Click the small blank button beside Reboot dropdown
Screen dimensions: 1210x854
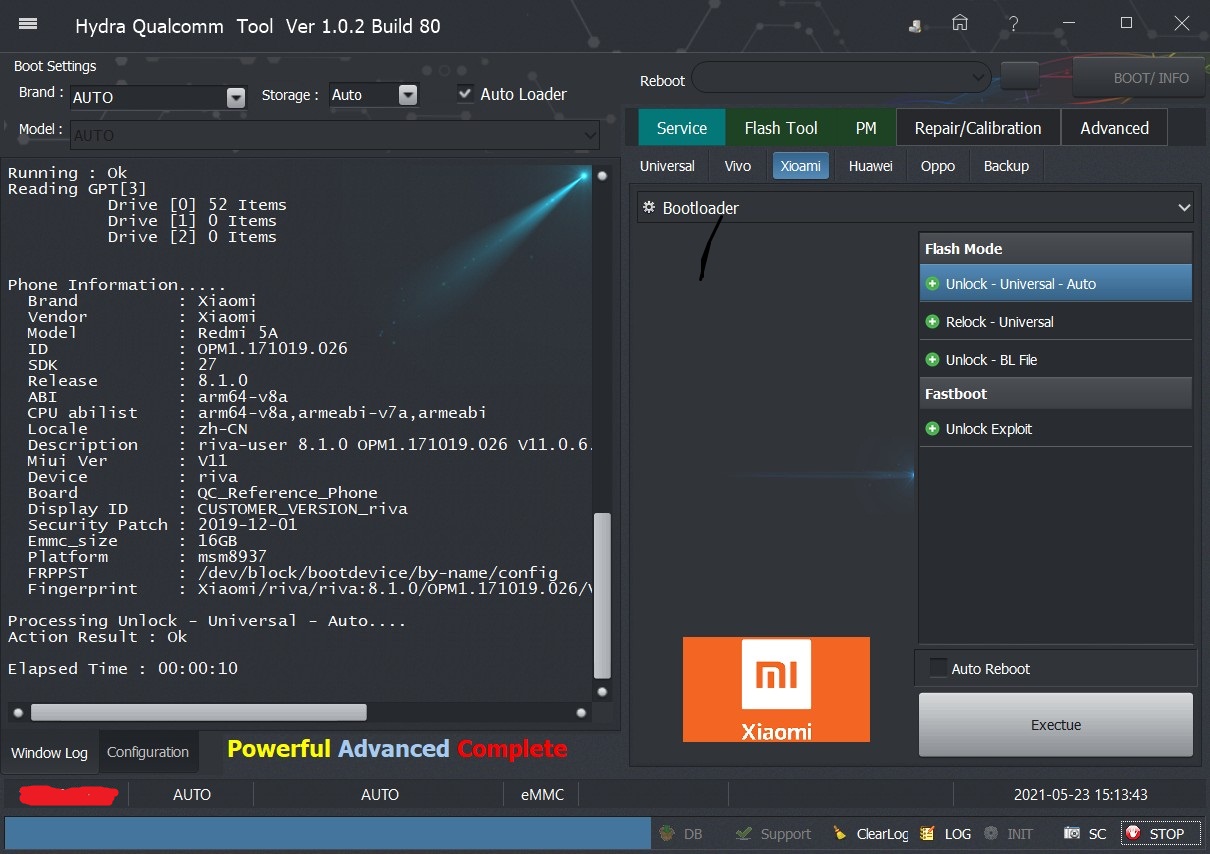(x=1020, y=76)
